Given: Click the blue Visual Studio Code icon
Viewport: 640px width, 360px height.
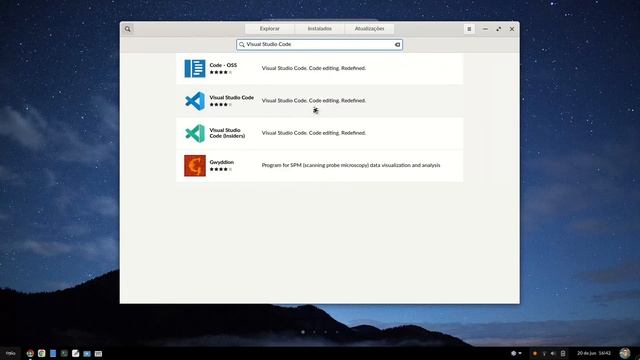Looking at the screenshot, I should (x=195, y=101).
